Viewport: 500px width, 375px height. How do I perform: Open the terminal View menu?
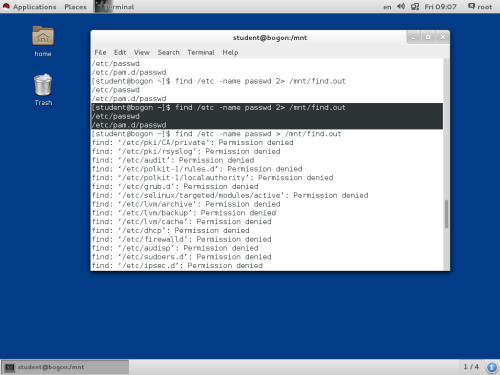142,52
